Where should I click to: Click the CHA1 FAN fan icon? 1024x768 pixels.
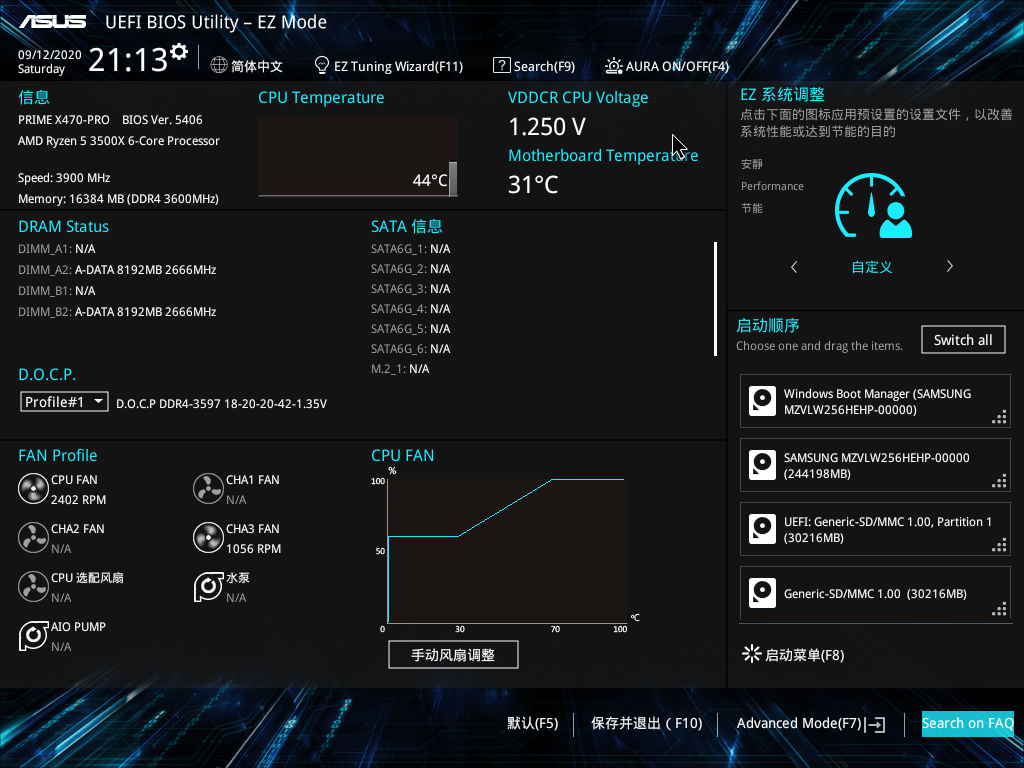click(208, 488)
